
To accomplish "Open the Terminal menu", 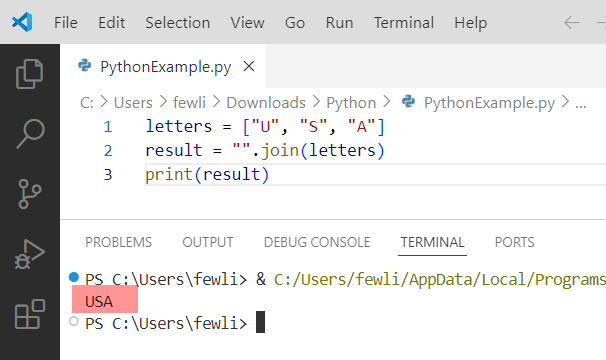I will point(404,22).
